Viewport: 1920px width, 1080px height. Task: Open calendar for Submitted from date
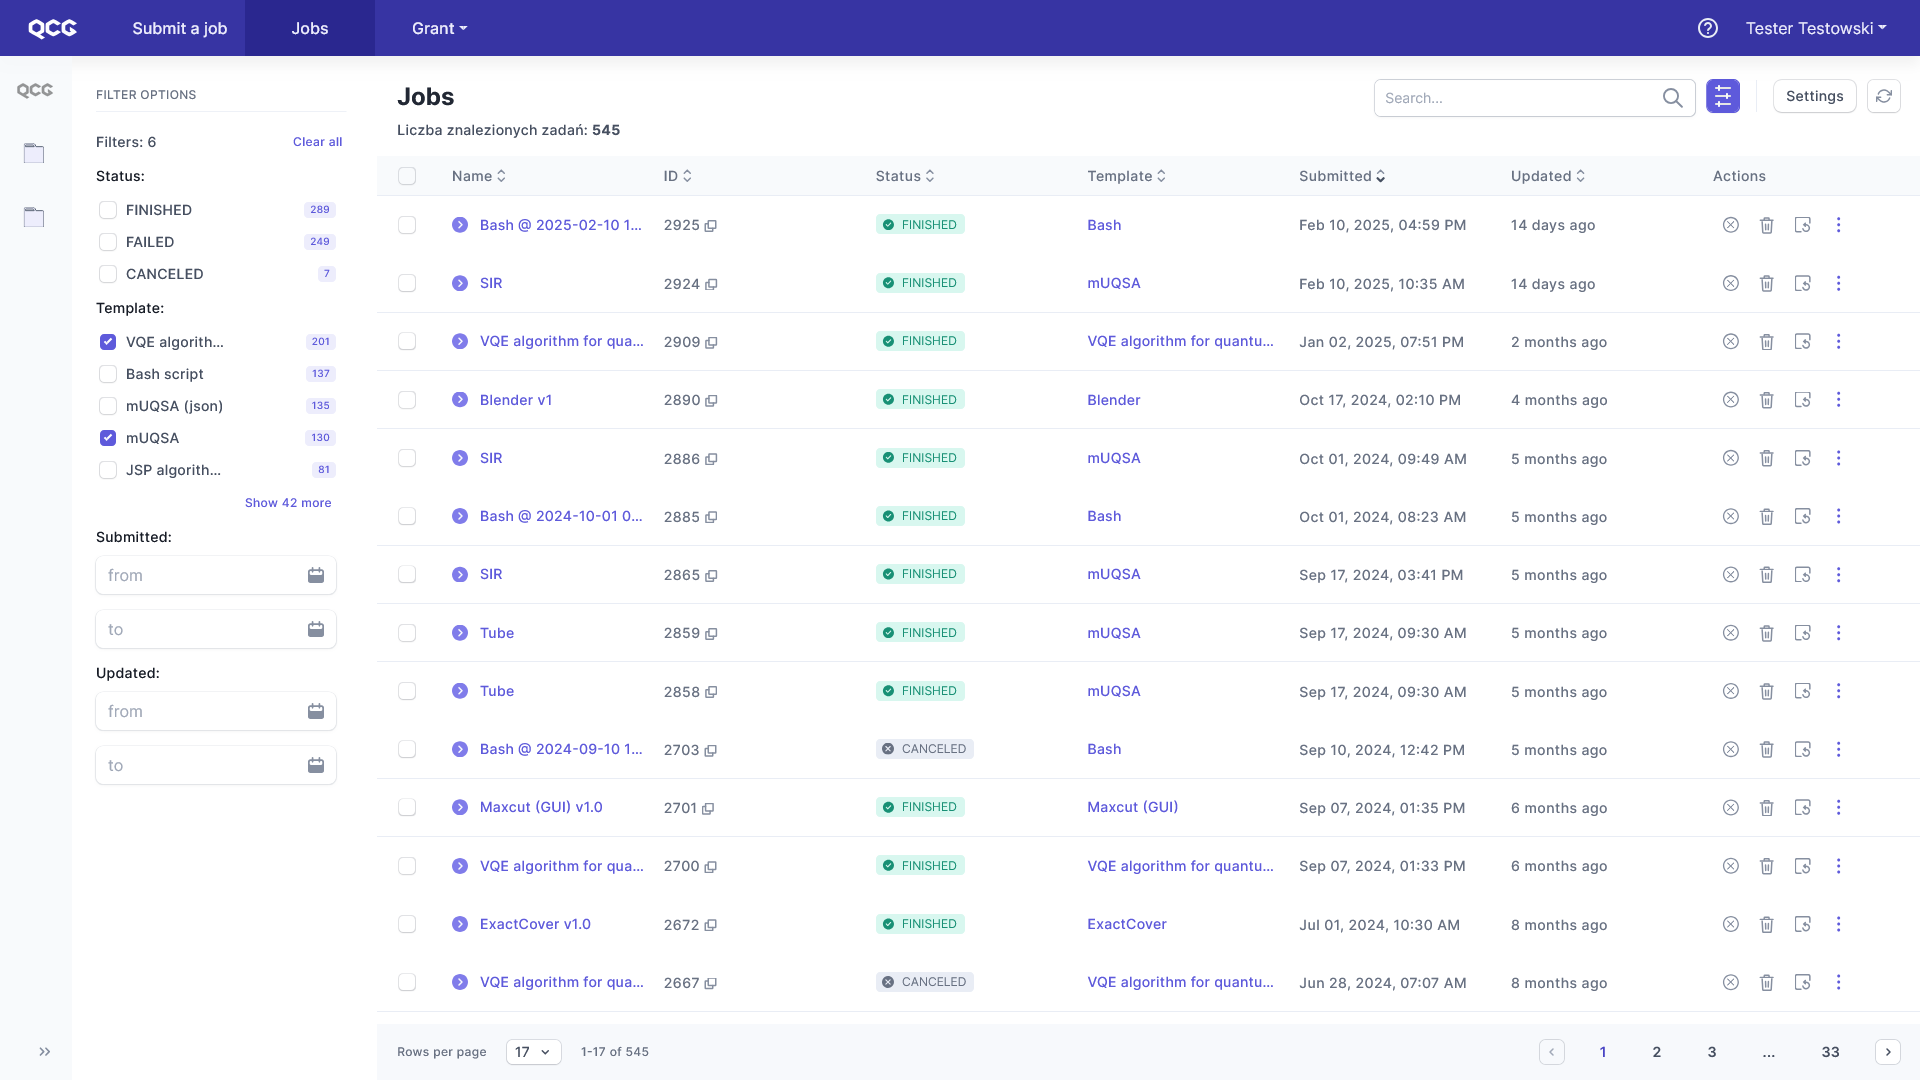click(315, 576)
